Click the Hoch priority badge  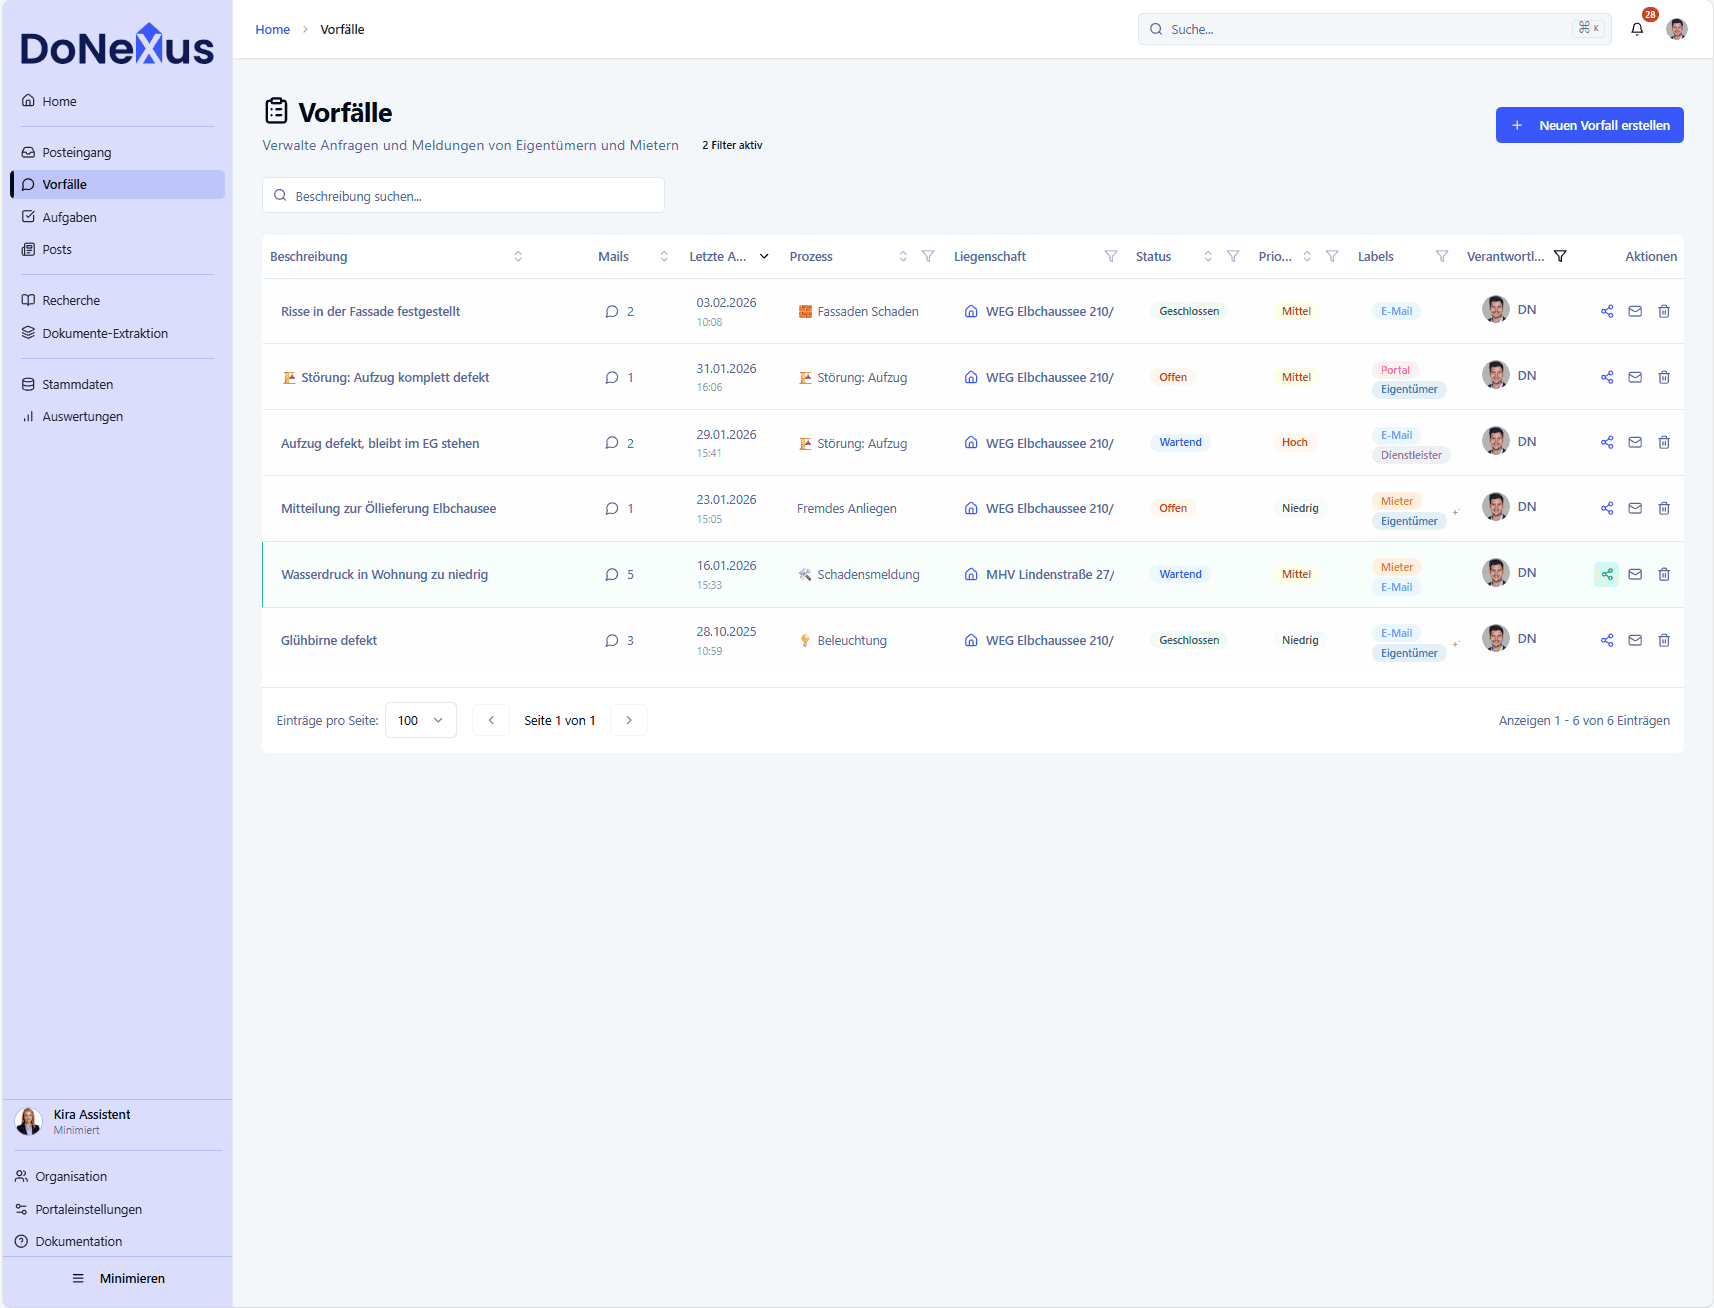point(1295,442)
